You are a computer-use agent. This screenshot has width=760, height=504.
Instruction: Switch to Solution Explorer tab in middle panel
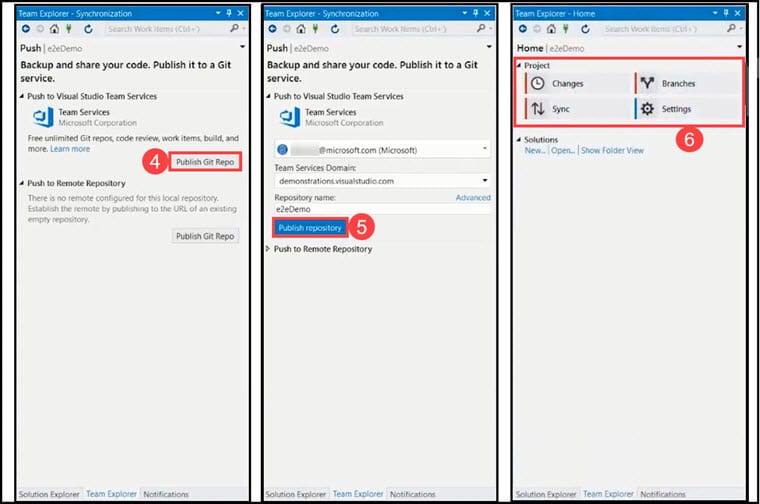coord(296,494)
